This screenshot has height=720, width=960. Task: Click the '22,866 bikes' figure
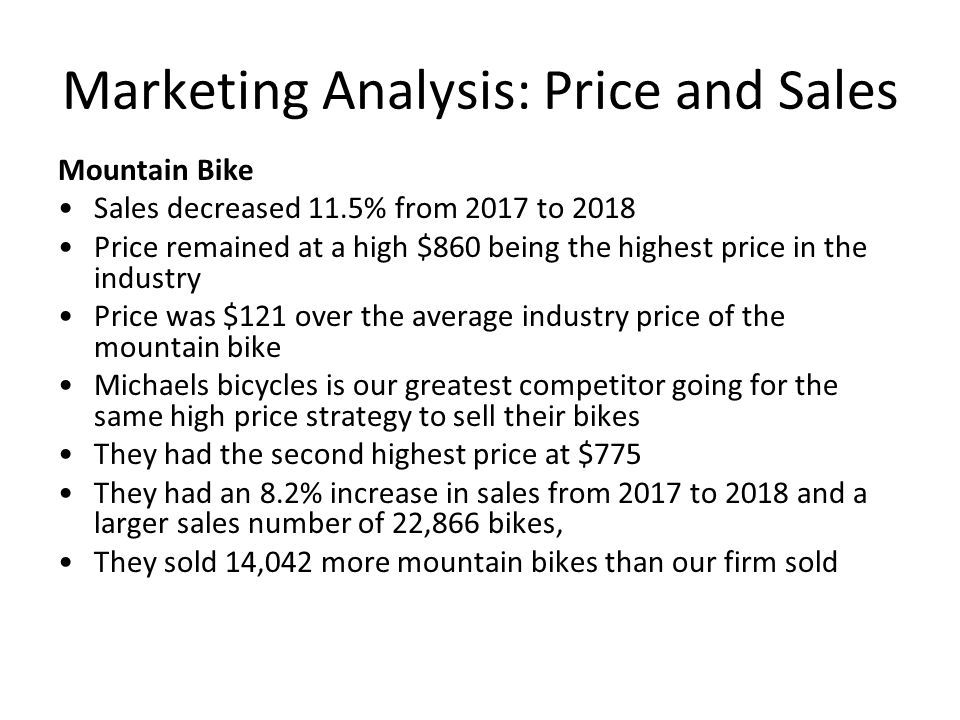tap(474, 523)
